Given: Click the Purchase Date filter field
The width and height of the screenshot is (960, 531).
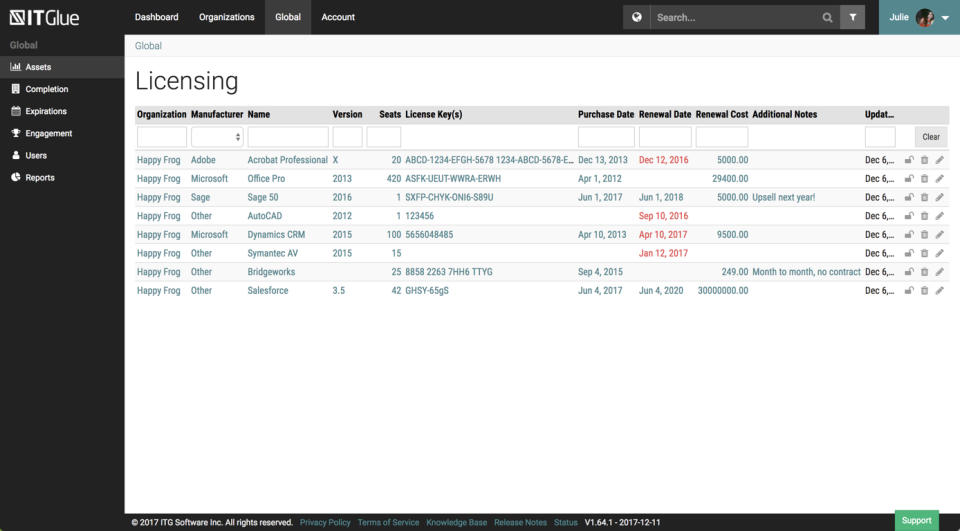Looking at the screenshot, I should (x=606, y=137).
